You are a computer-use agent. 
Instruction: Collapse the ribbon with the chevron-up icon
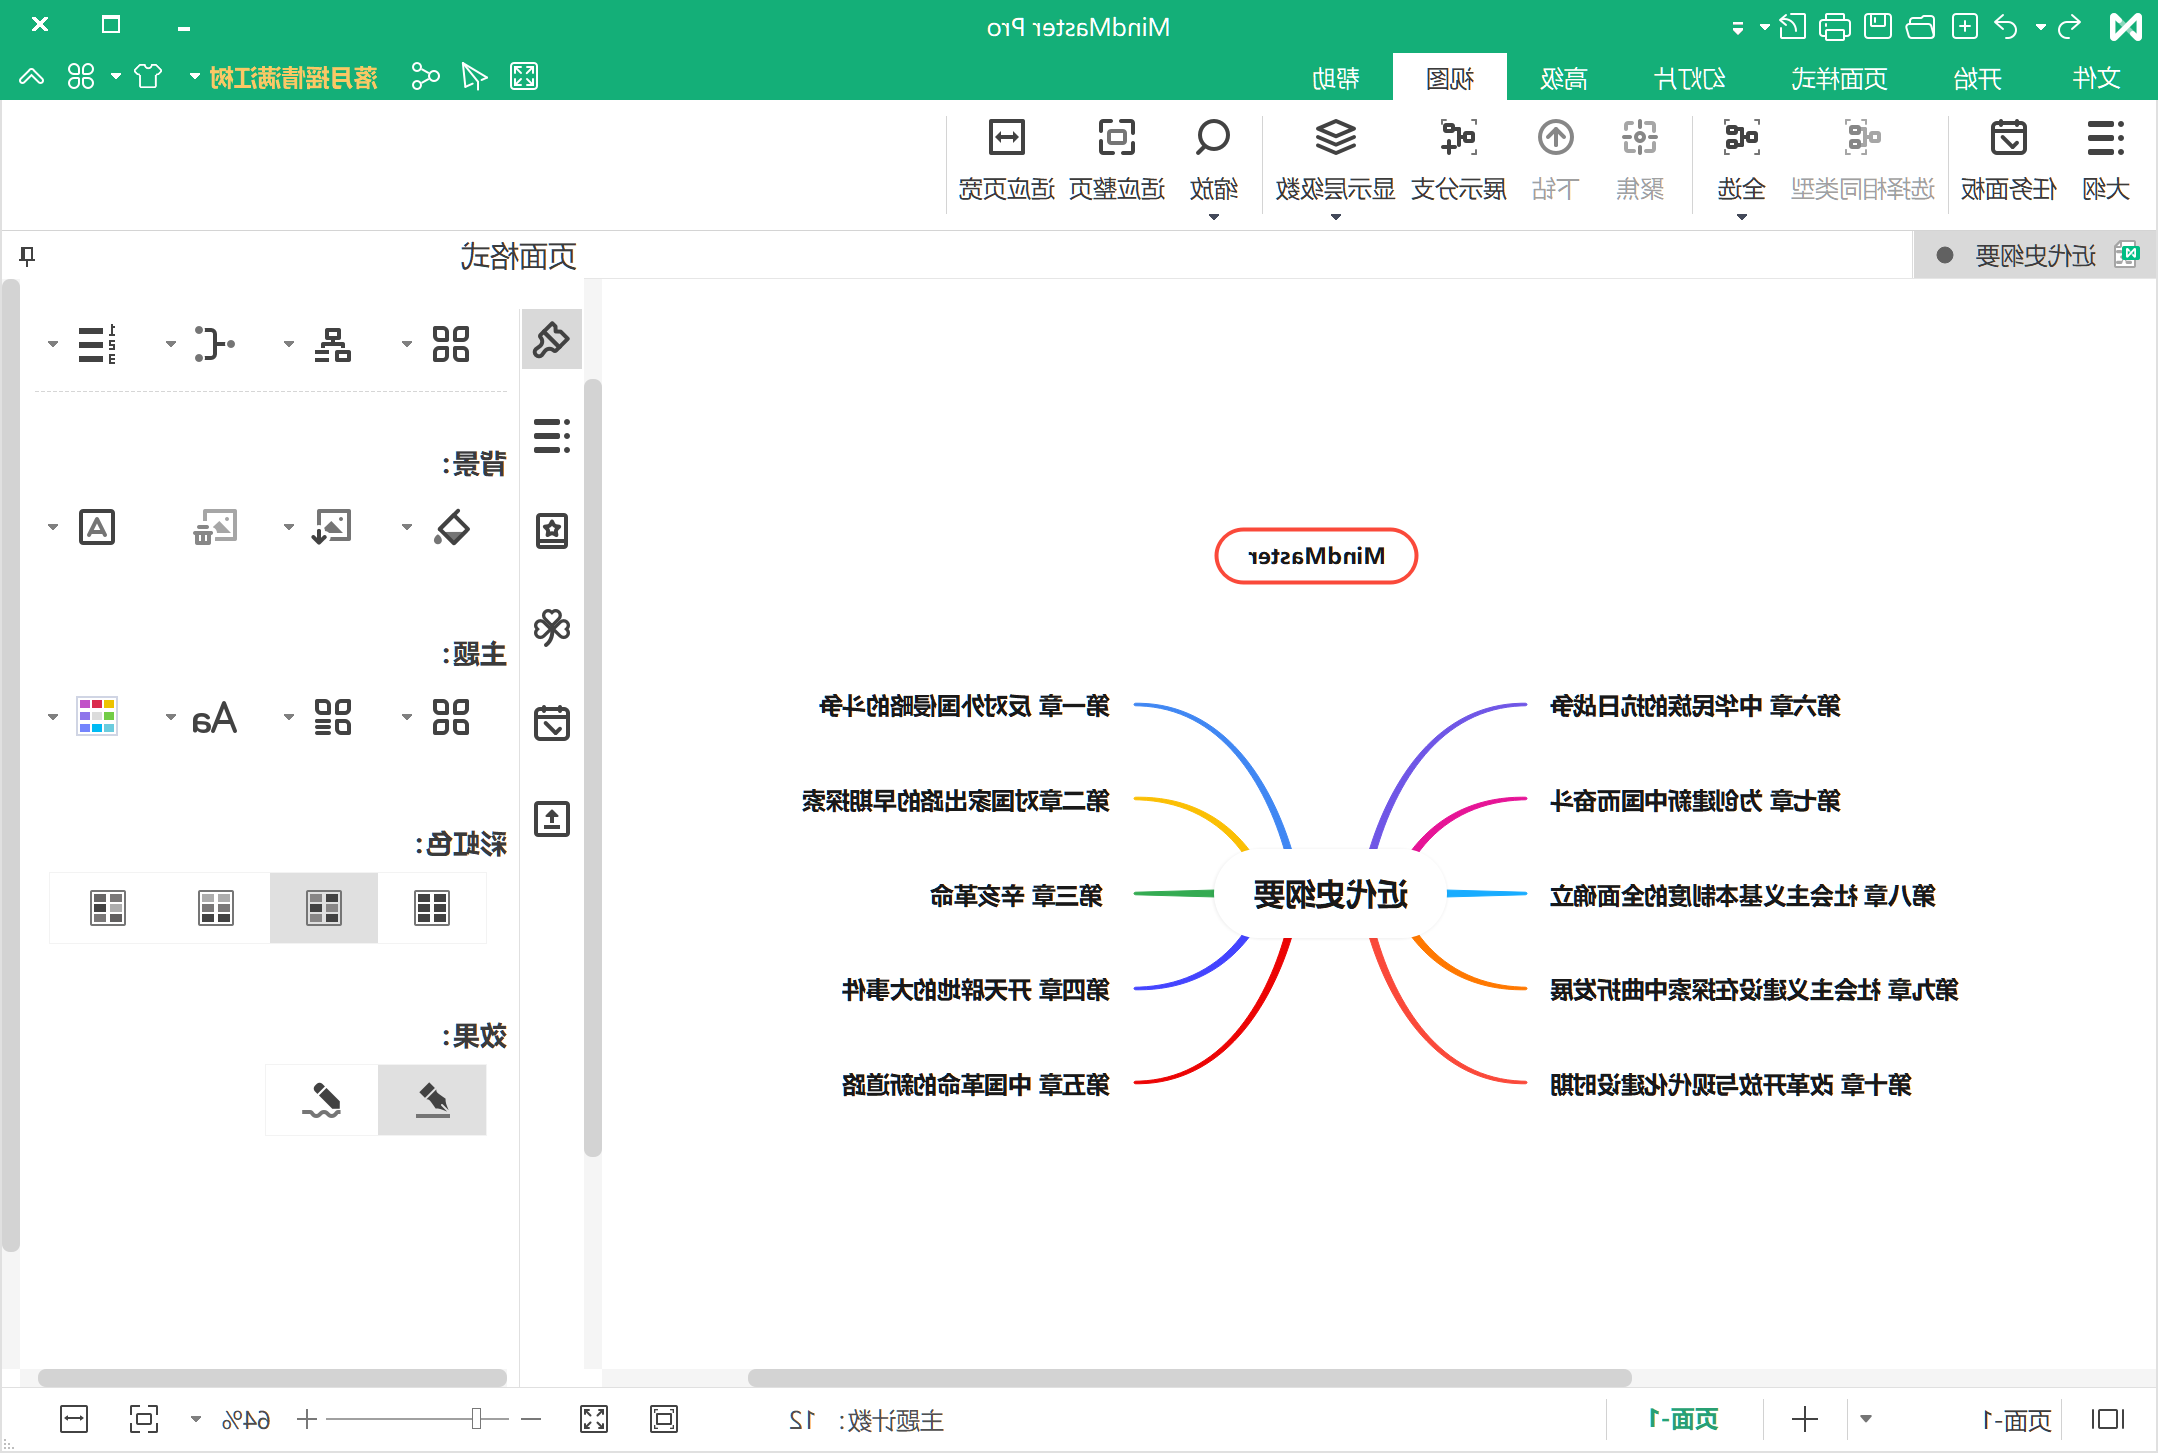point(31,76)
